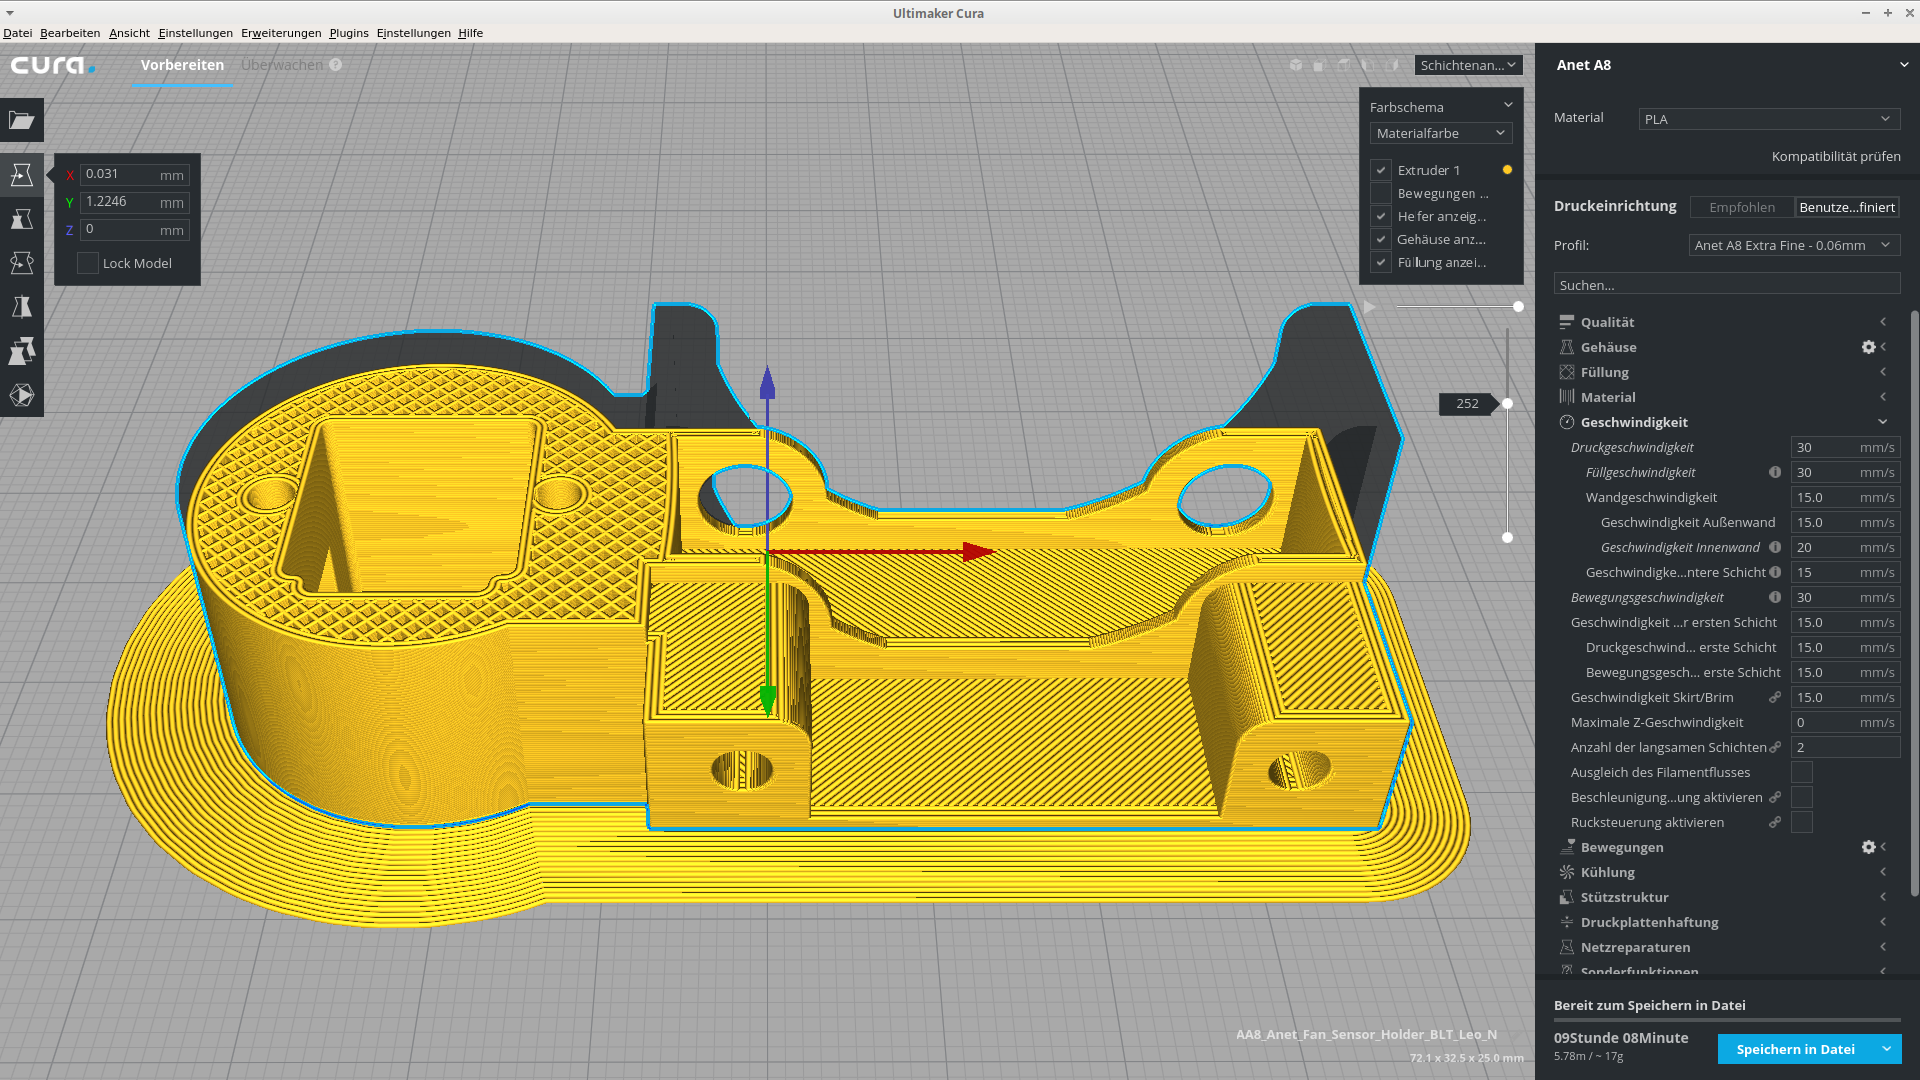
Task: Play the layer simulation
Action: coord(1369,307)
